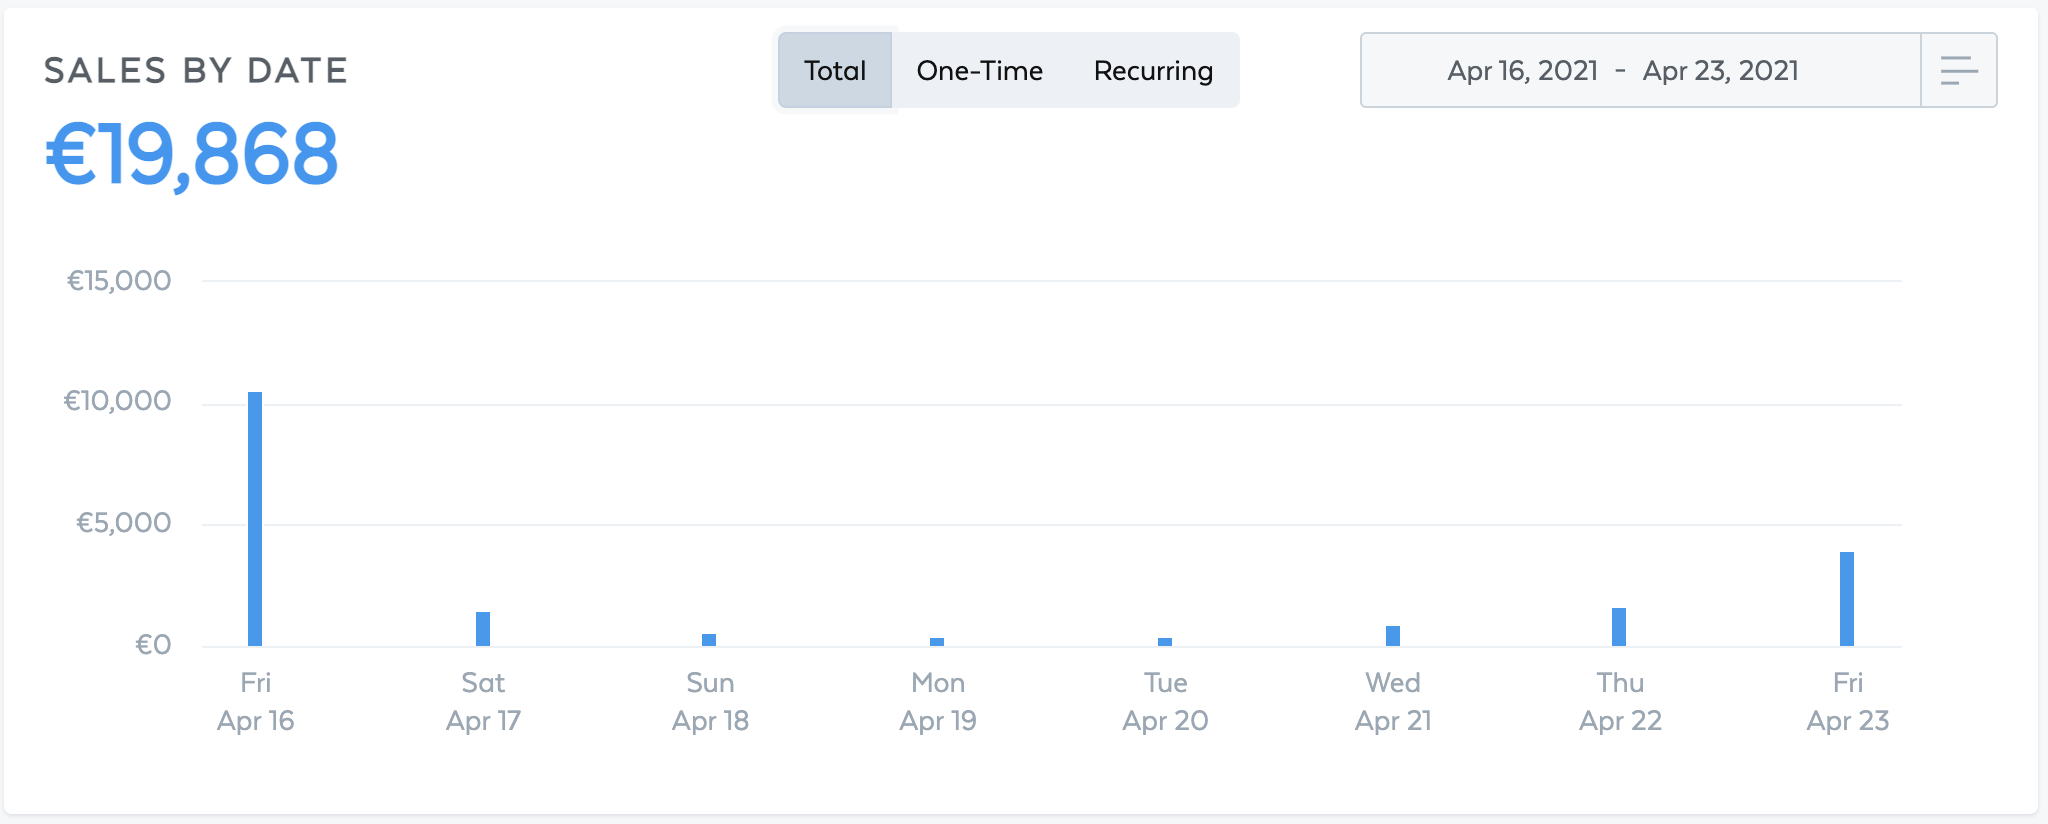Switch to Recurring sales view
The width and height of the screenshot is (2048, 824).
click(1153, 70)
